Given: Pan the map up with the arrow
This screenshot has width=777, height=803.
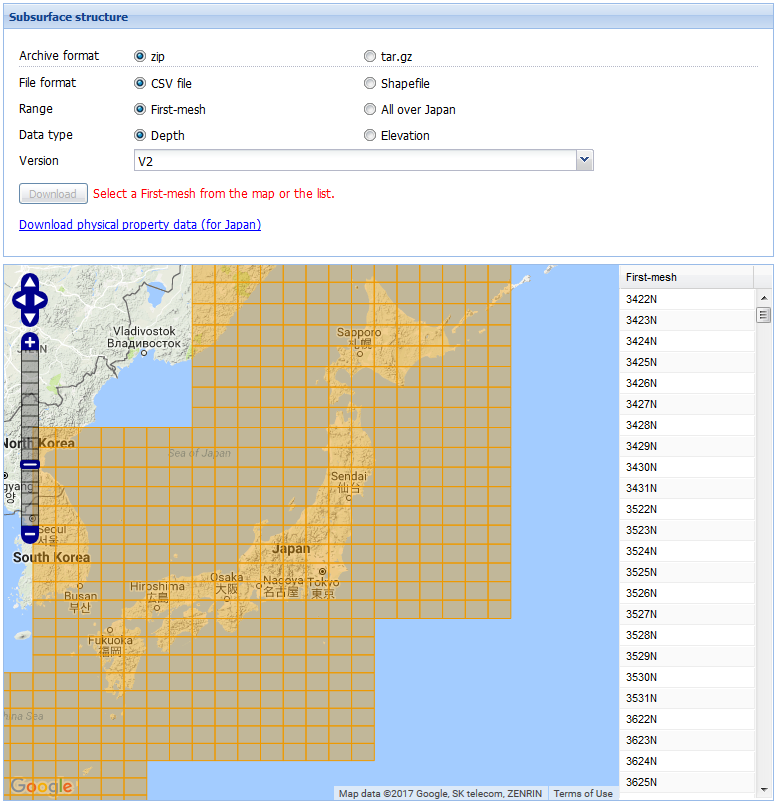Looking at the screenshot, I should coord(30,281).
